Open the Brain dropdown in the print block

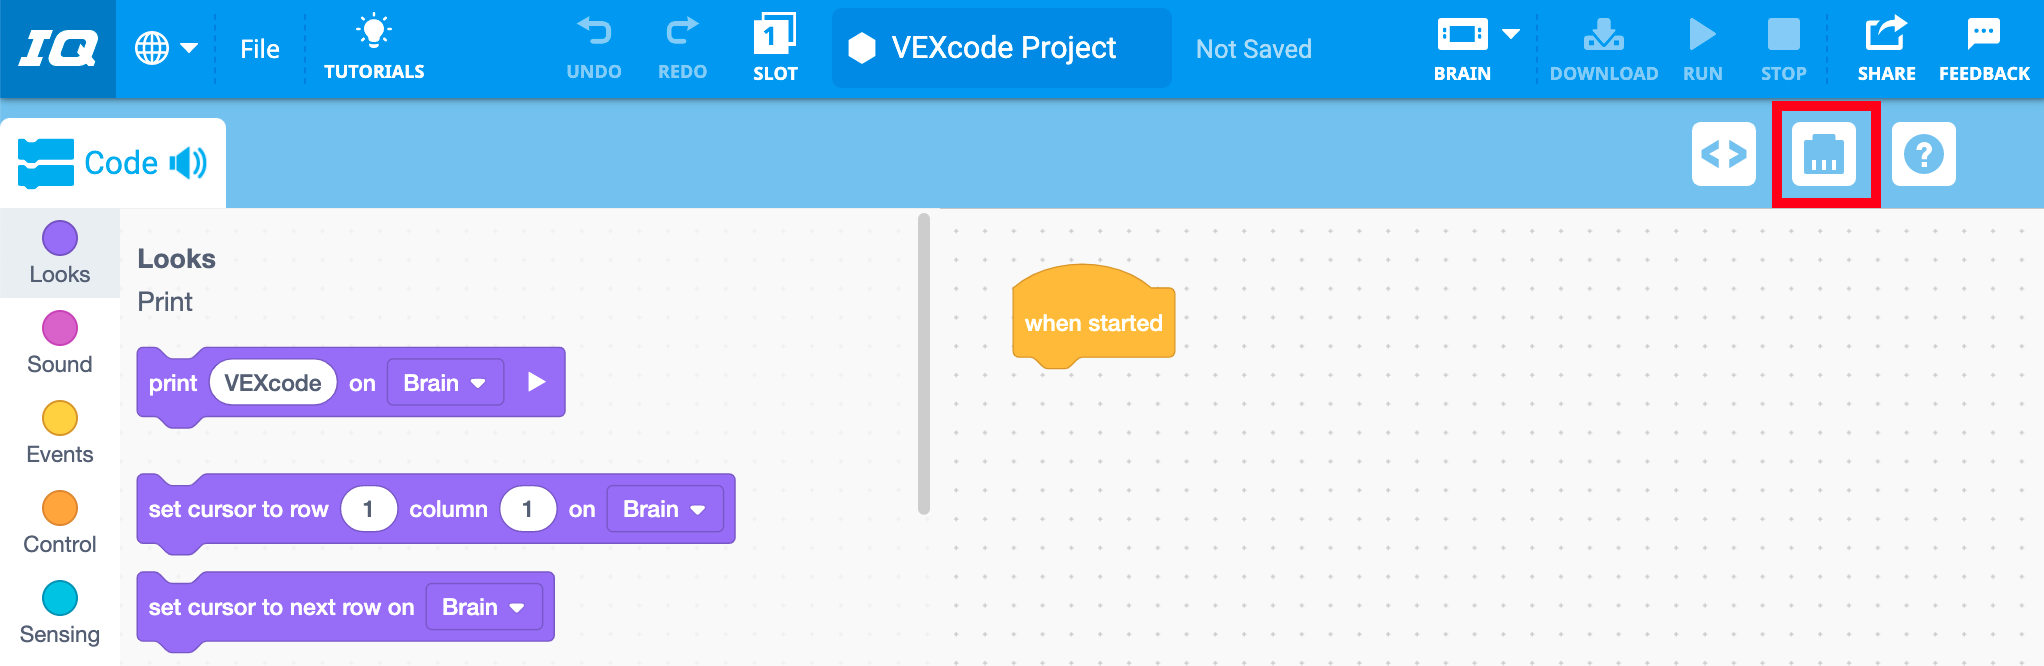click(x=445, y=382)
